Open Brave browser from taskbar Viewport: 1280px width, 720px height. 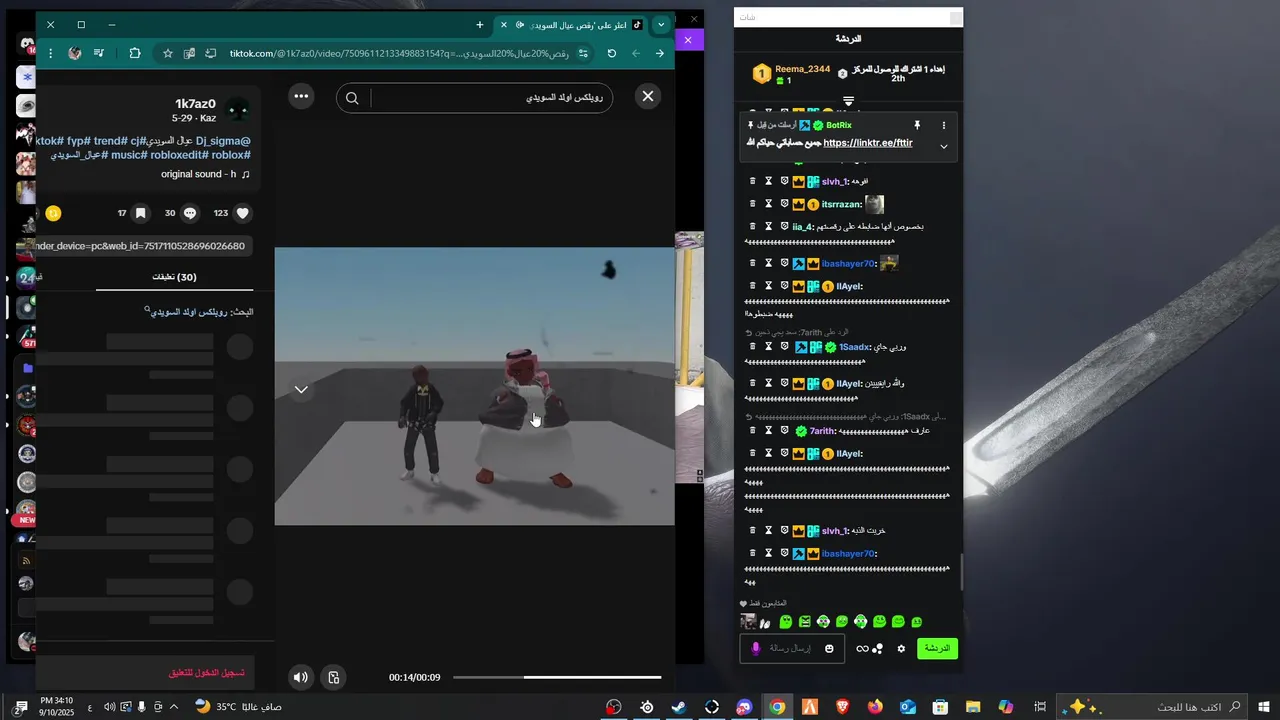[x=842, y=707]
